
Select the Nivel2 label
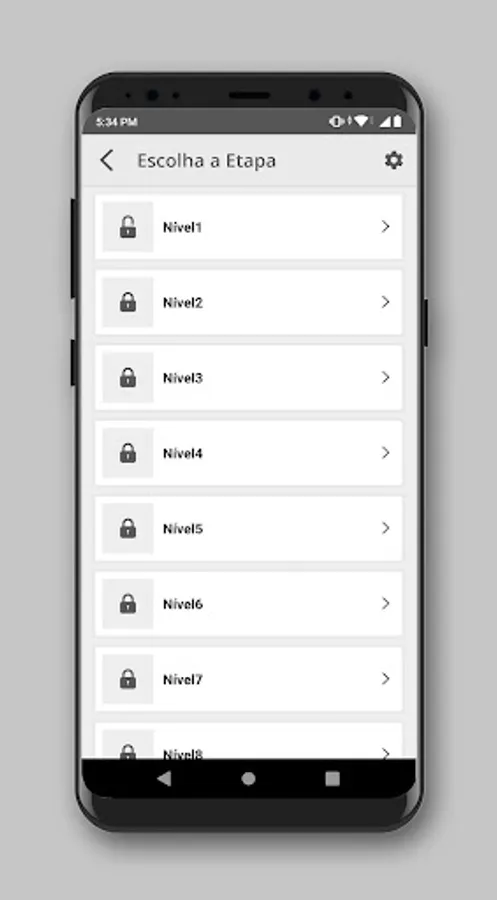[183, 302]
